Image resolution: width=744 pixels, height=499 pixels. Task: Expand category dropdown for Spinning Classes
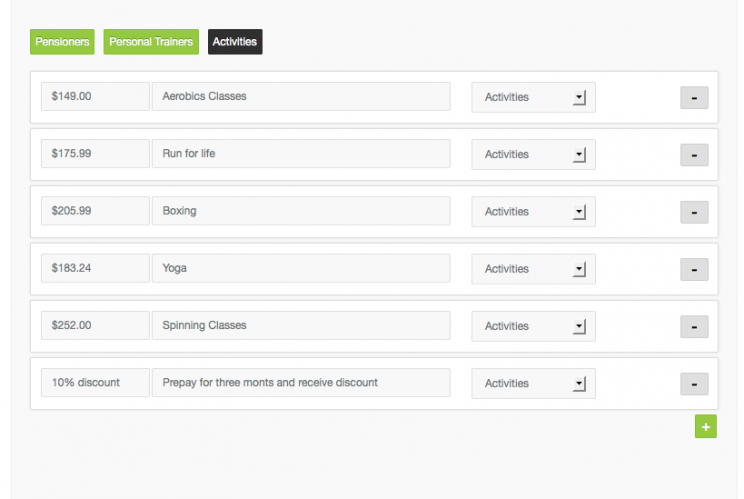533,325
